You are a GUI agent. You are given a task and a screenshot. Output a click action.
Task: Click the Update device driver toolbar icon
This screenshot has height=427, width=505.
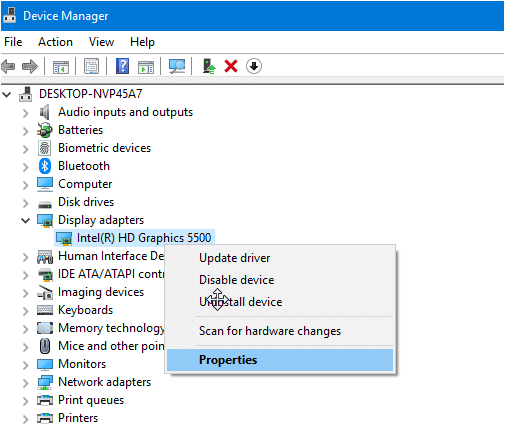tap(209, 66)
